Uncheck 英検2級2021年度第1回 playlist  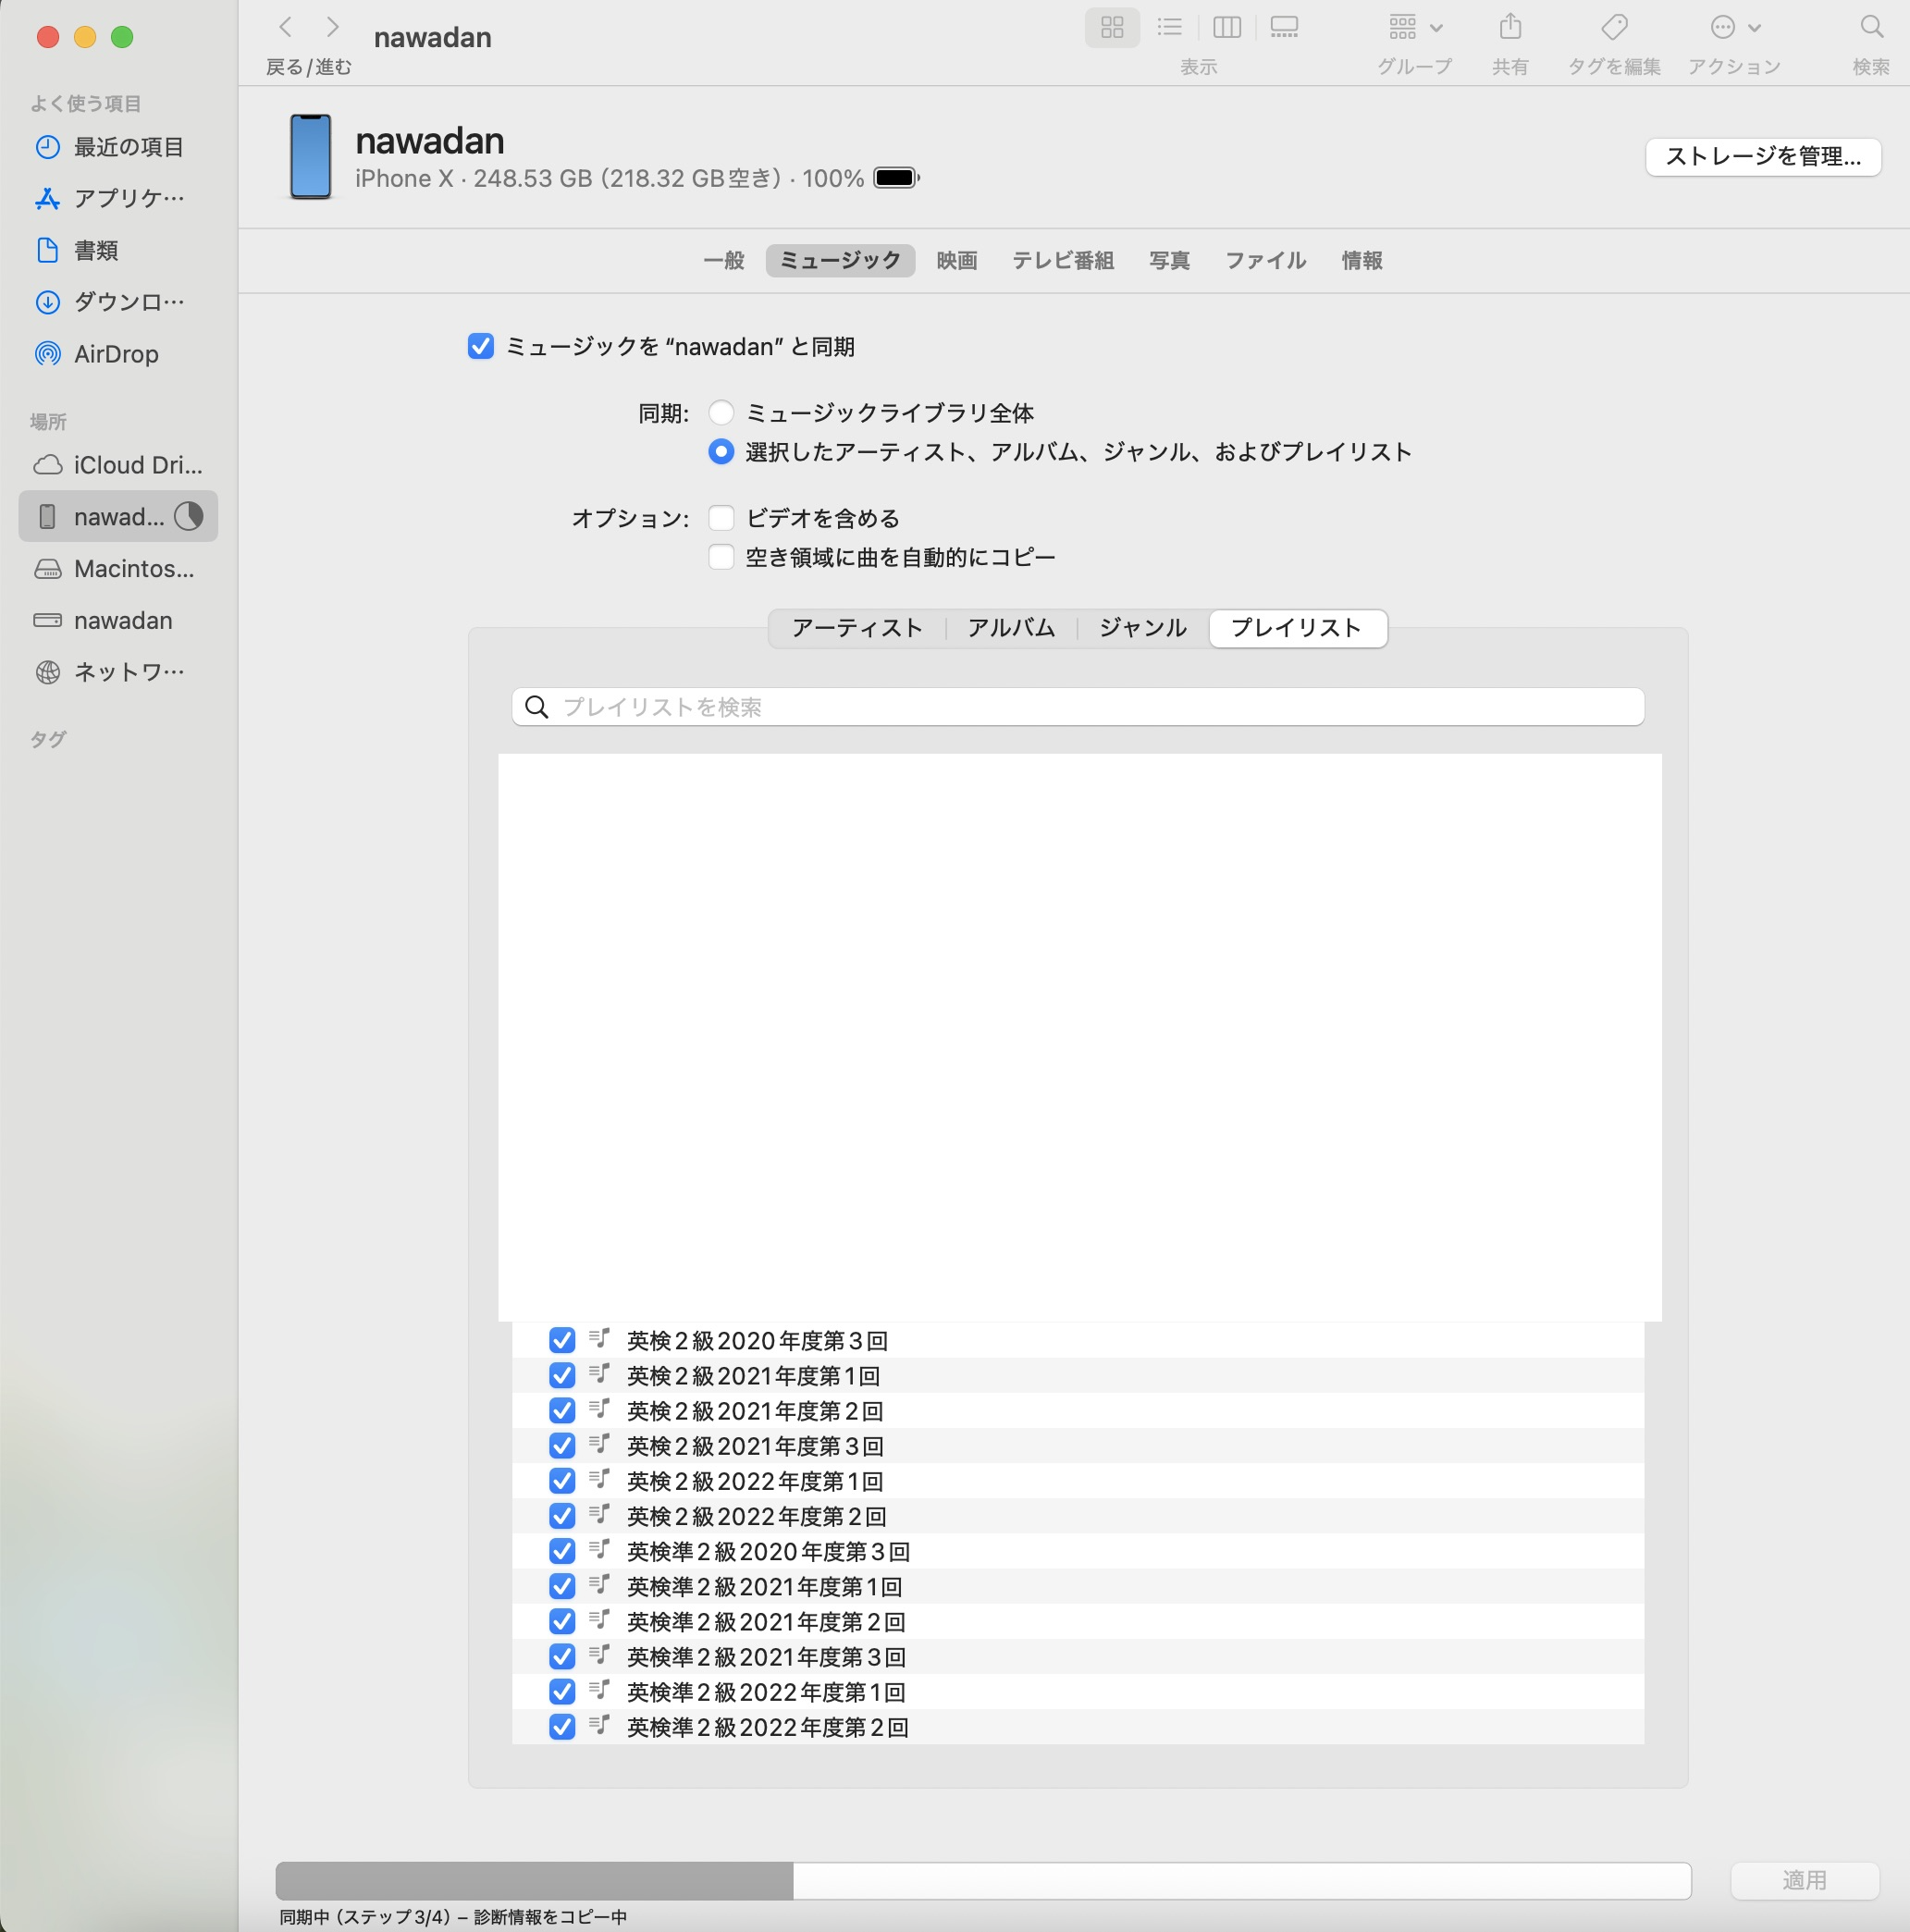tap(562, 1376)
